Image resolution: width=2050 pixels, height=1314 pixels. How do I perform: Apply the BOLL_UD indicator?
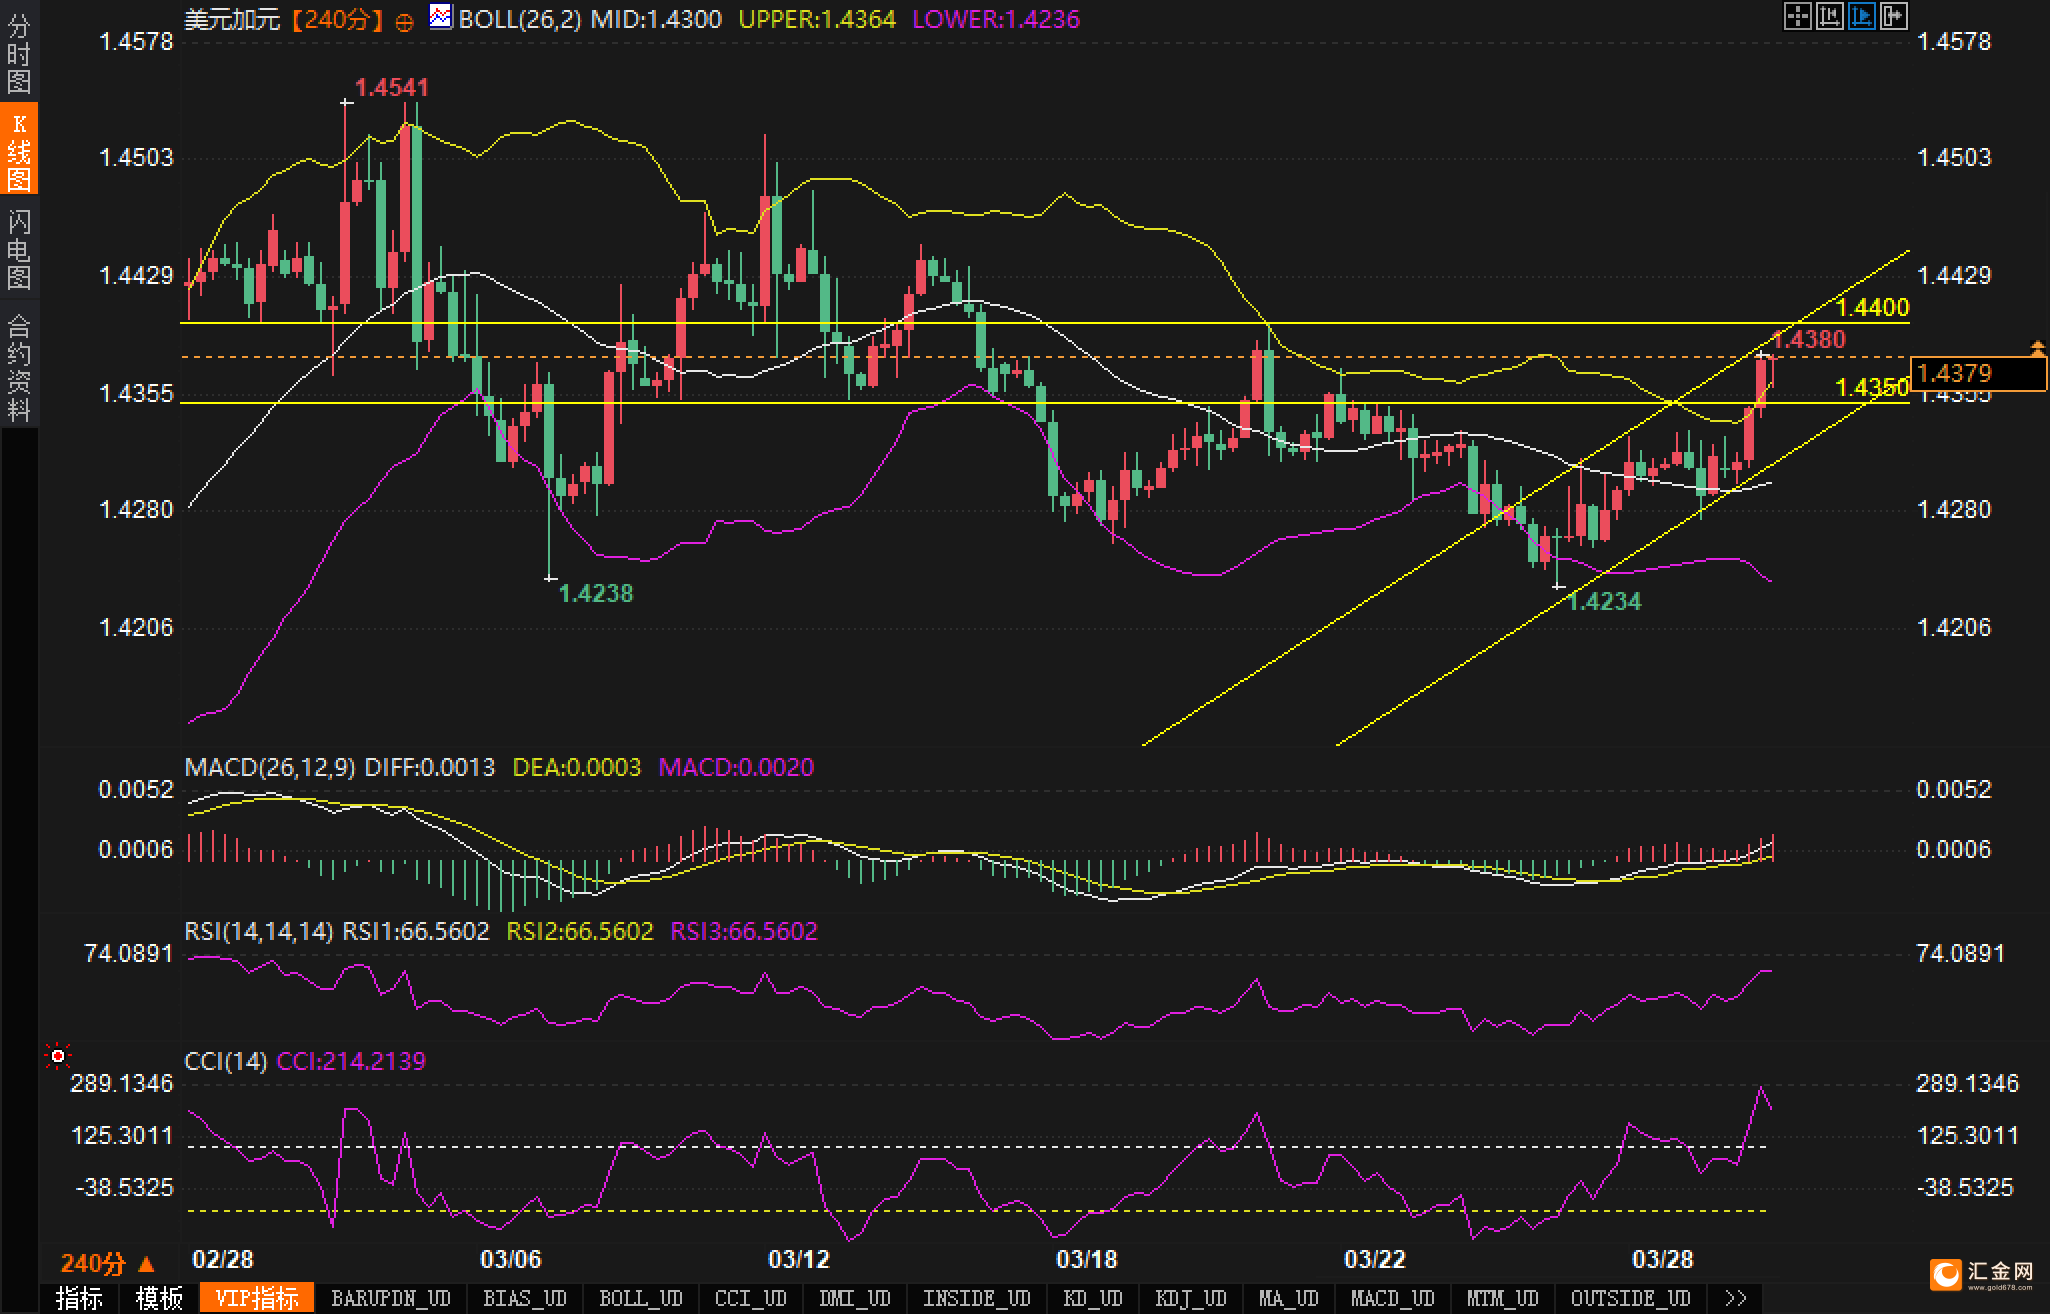tap(640, 1298)
